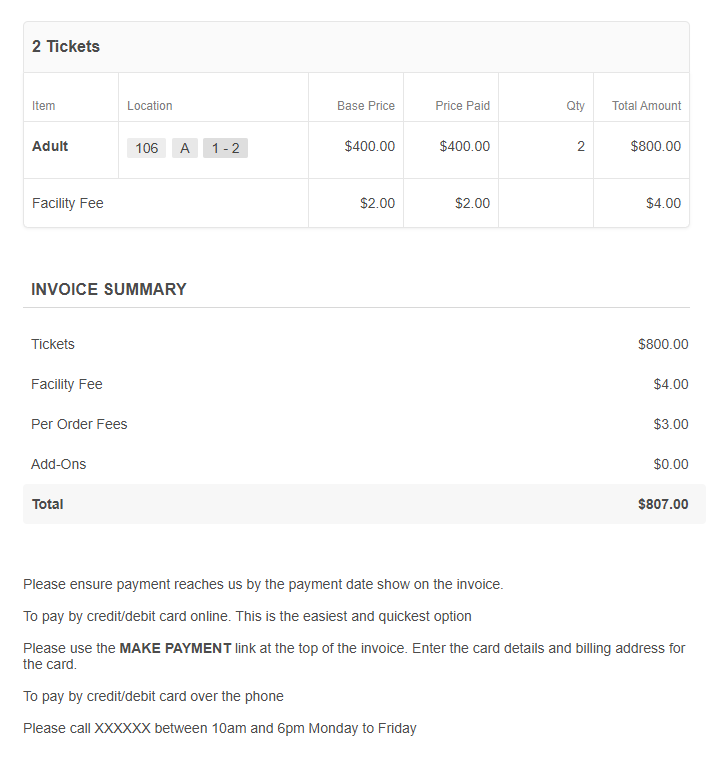This screenshot has width=718, height=773.
Task: Click the XXXXXX phone number text
Action: coord(122,728)
